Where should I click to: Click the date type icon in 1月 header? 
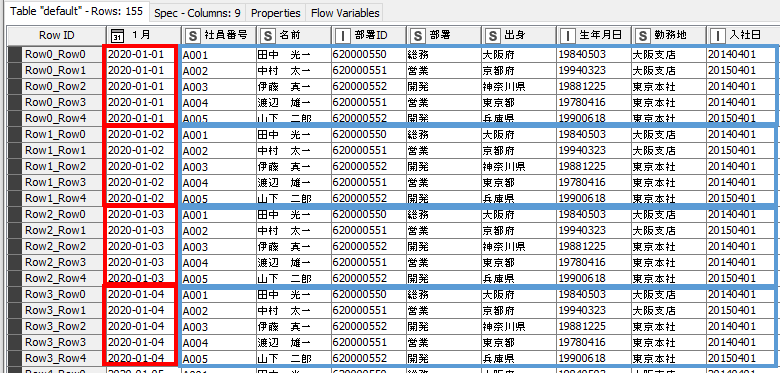click(x=117, y=35)
